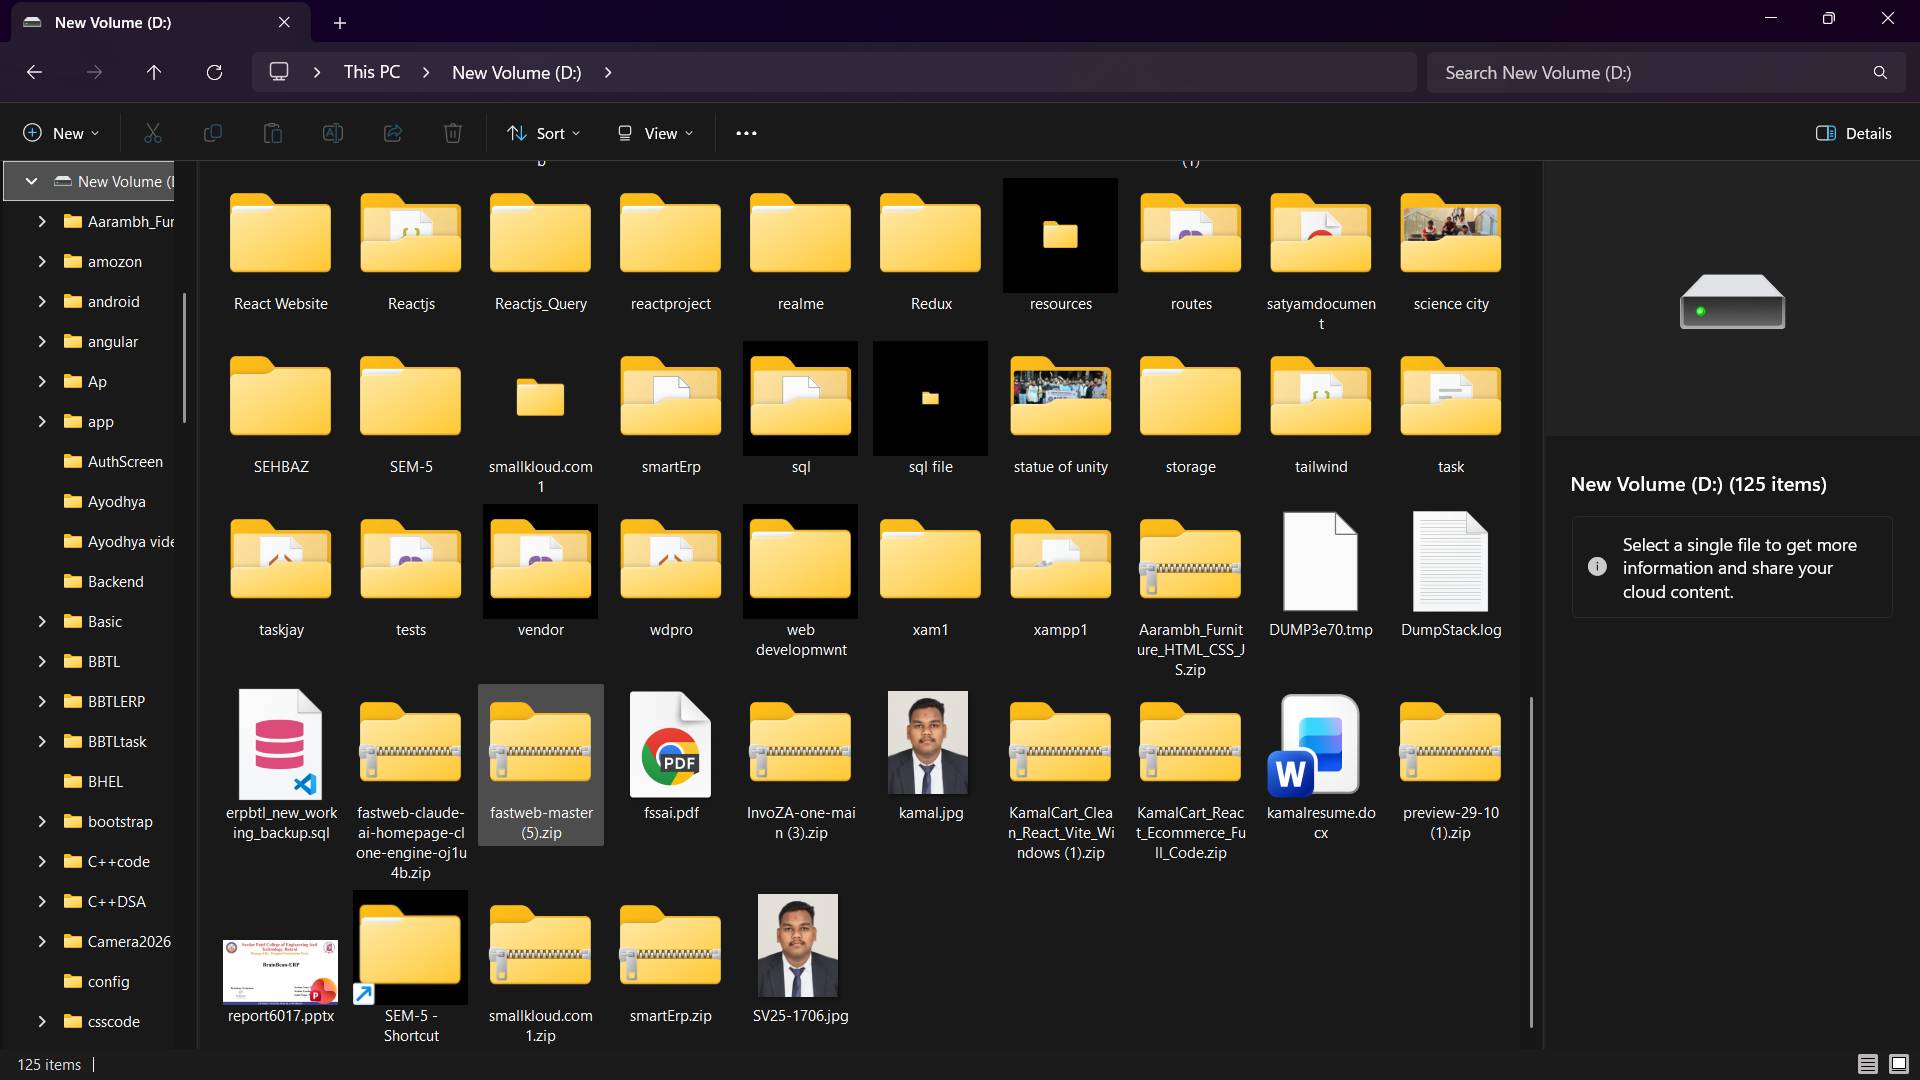Click the Refresh icon near address bar
Viewport: 1920px width, 1080px height.
click(214, 72)
